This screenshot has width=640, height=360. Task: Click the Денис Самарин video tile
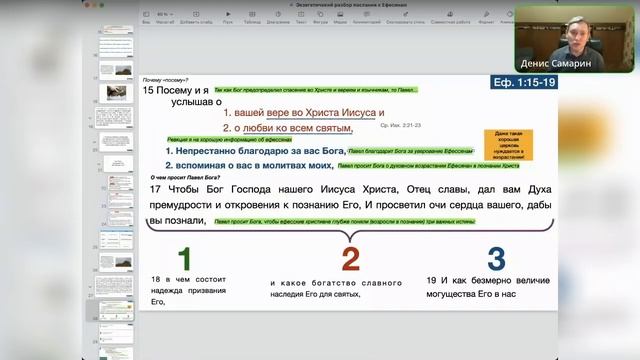(x=574, y=40)
